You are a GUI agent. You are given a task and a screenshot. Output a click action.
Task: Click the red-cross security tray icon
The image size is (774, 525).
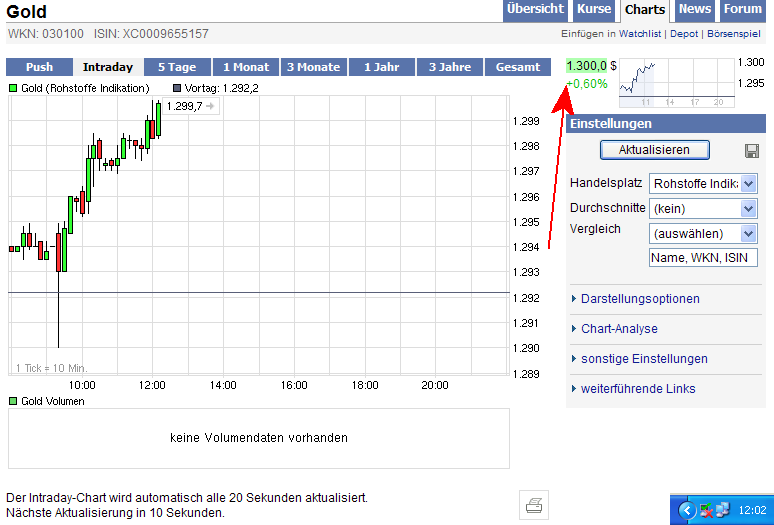[706, 510]
